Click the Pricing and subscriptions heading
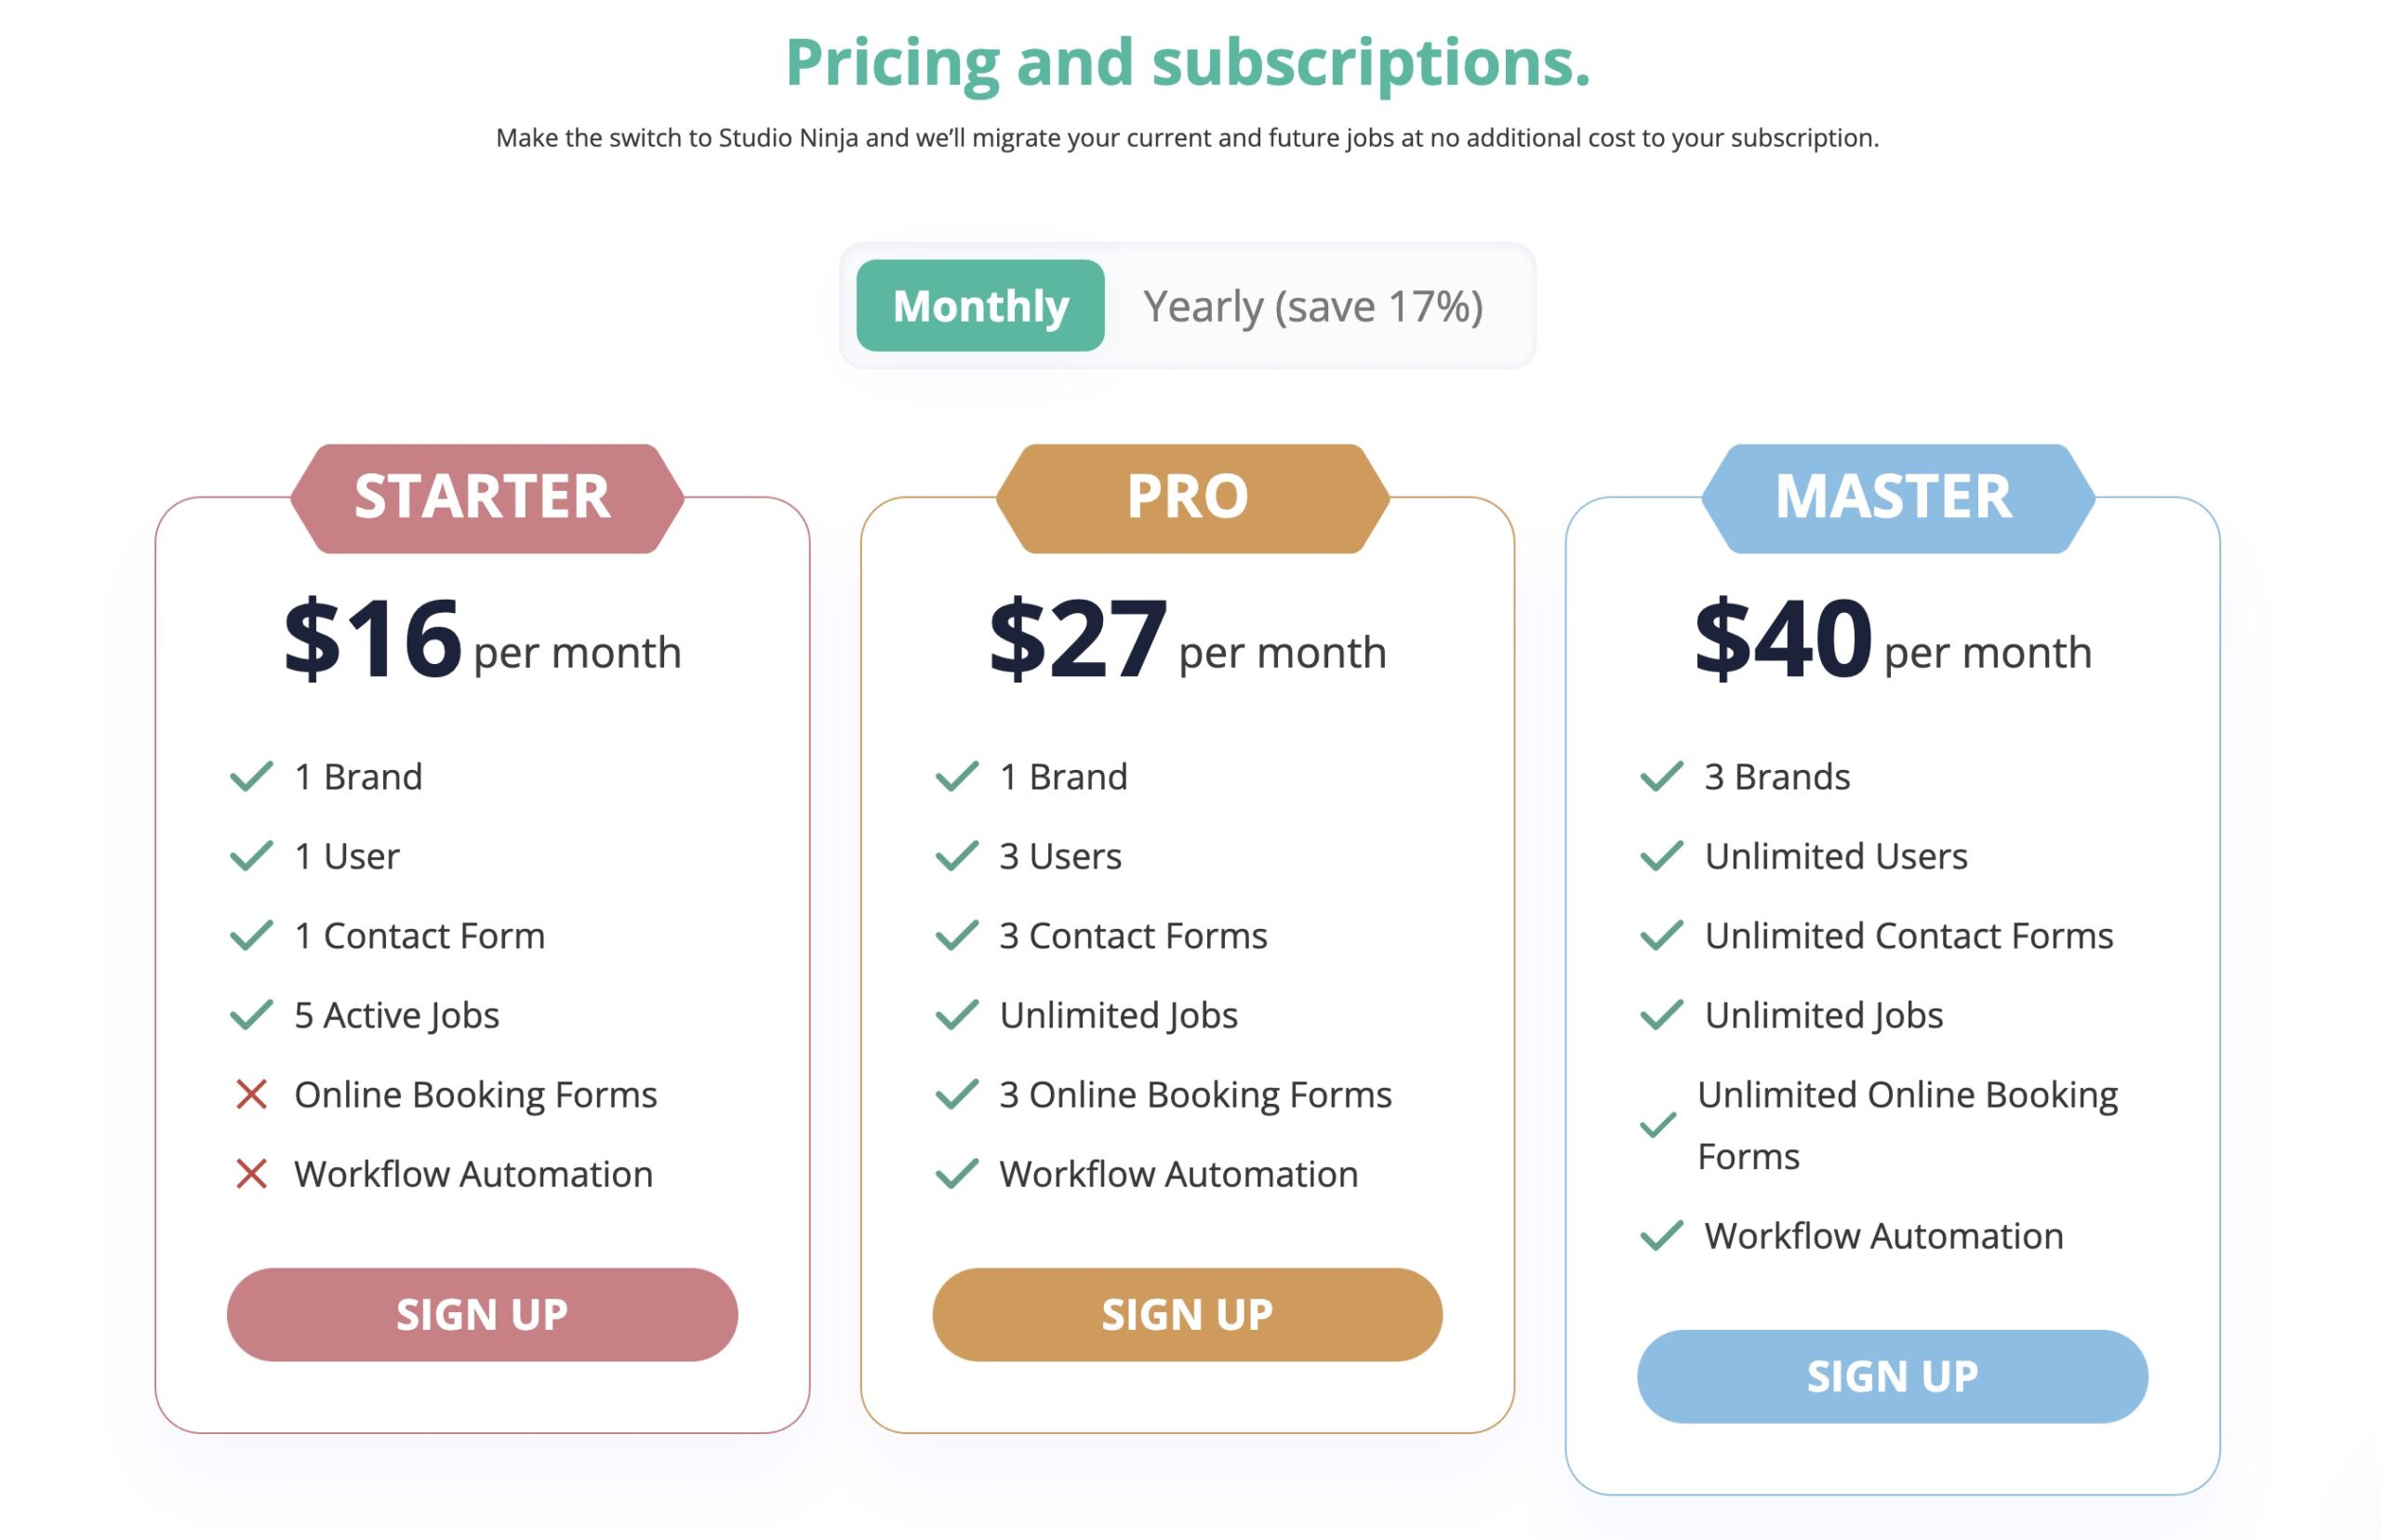 1187,62
